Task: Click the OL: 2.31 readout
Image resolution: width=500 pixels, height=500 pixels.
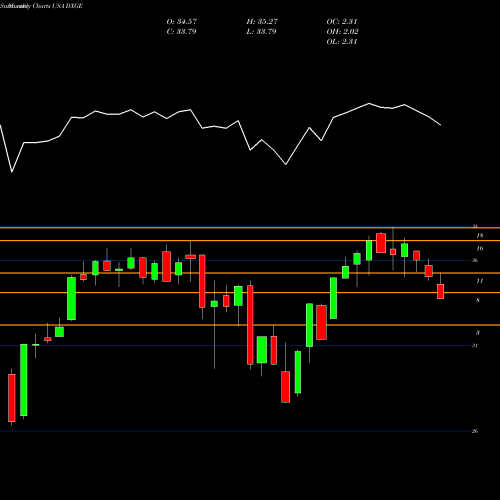Action: pyautogui.click(x=342, y=42)
